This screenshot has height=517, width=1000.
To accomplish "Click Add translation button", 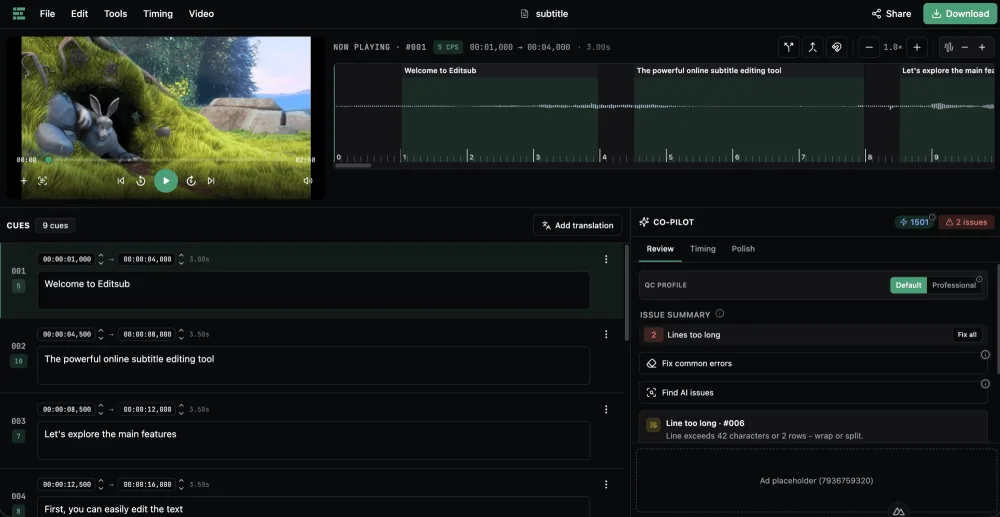I will coord(577,225).
